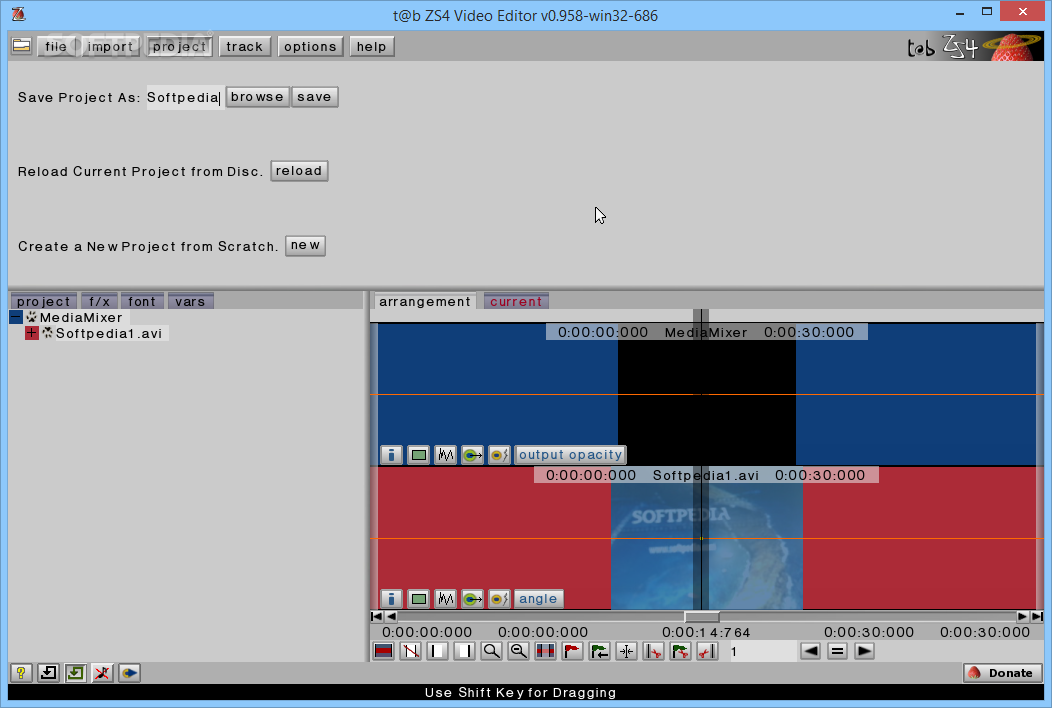Click the browse button
1052x708 pixels.
pos(257,97)
